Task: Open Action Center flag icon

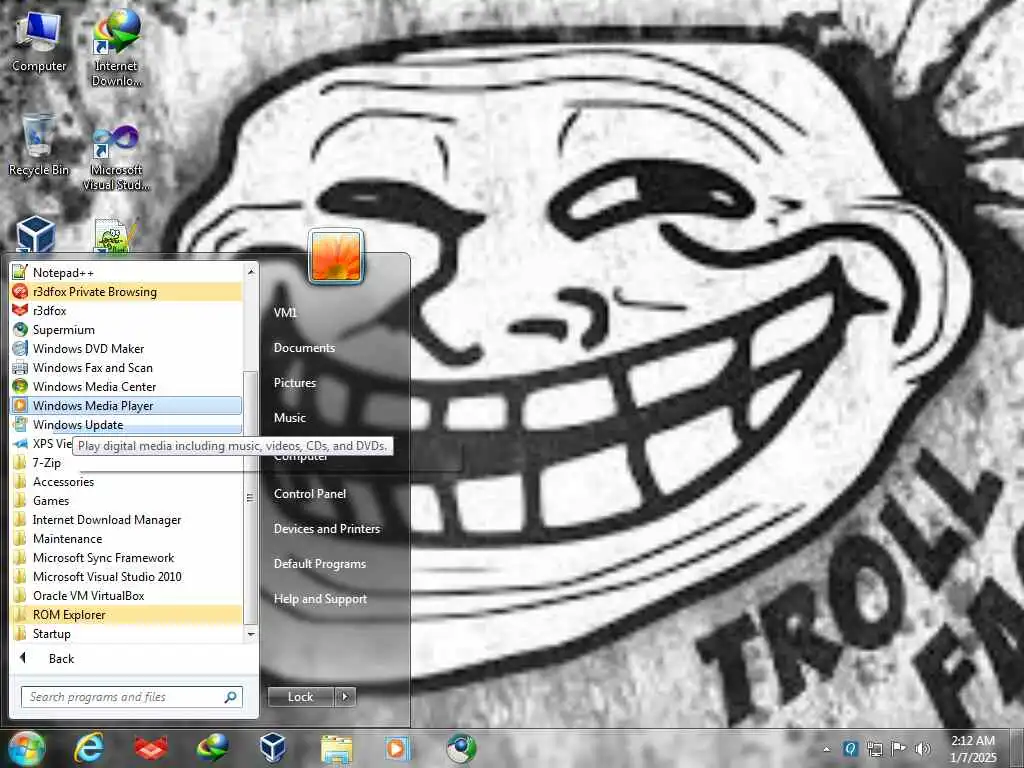Action: tap(899, 748)
